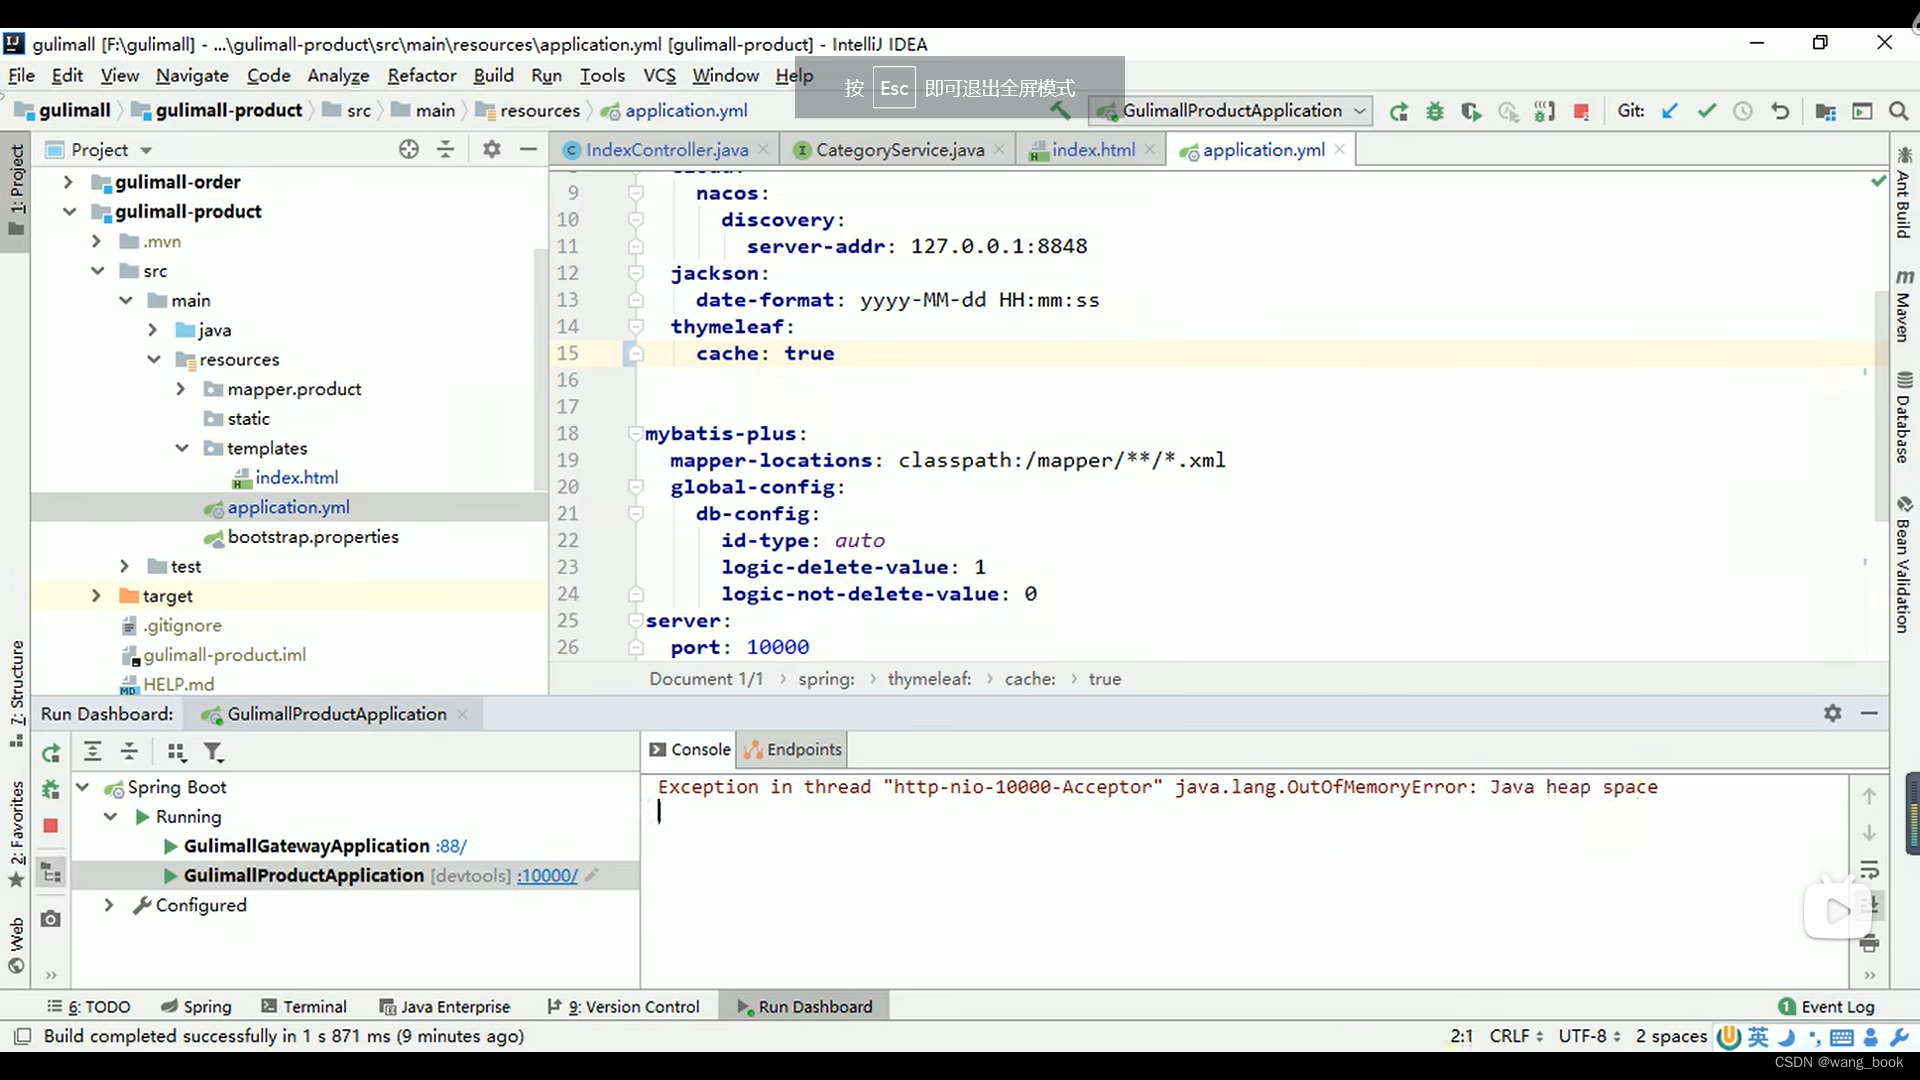Click the fold marker on line 18 mybatis-plus
The width and height of the screenshot is (1920, 1080).
[635, 433]
